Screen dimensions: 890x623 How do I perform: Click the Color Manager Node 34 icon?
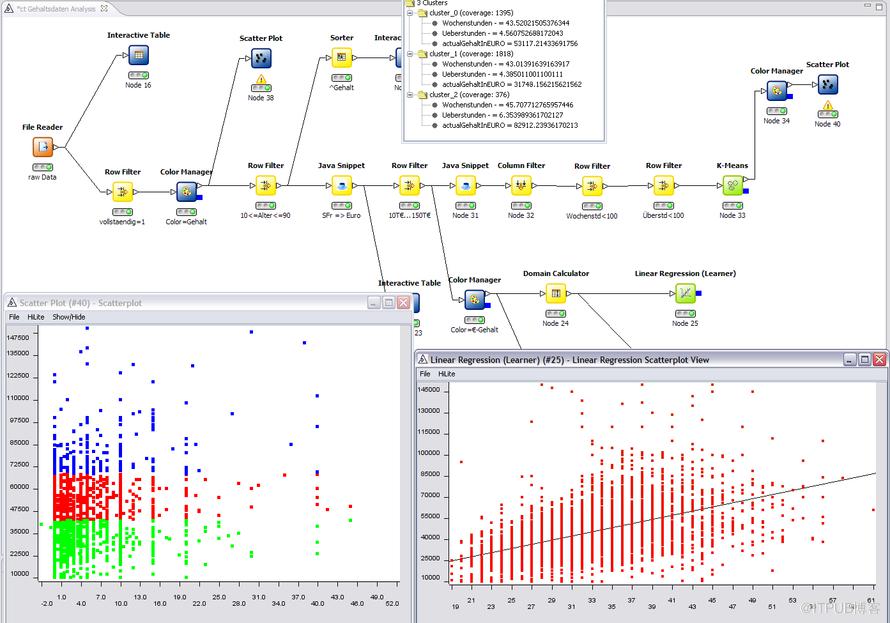776,91
